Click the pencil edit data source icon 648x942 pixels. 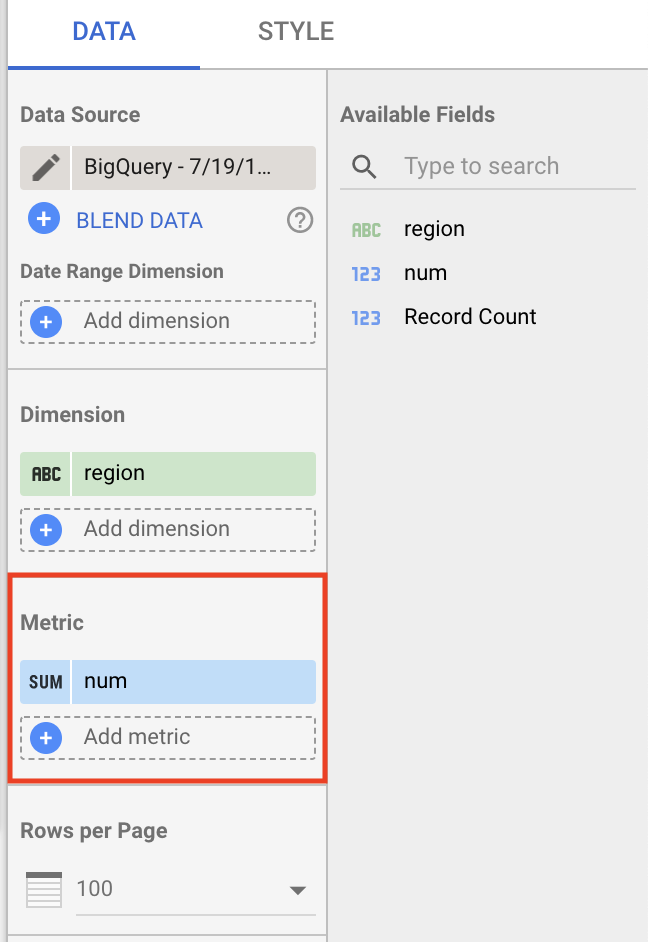(45, 167)
